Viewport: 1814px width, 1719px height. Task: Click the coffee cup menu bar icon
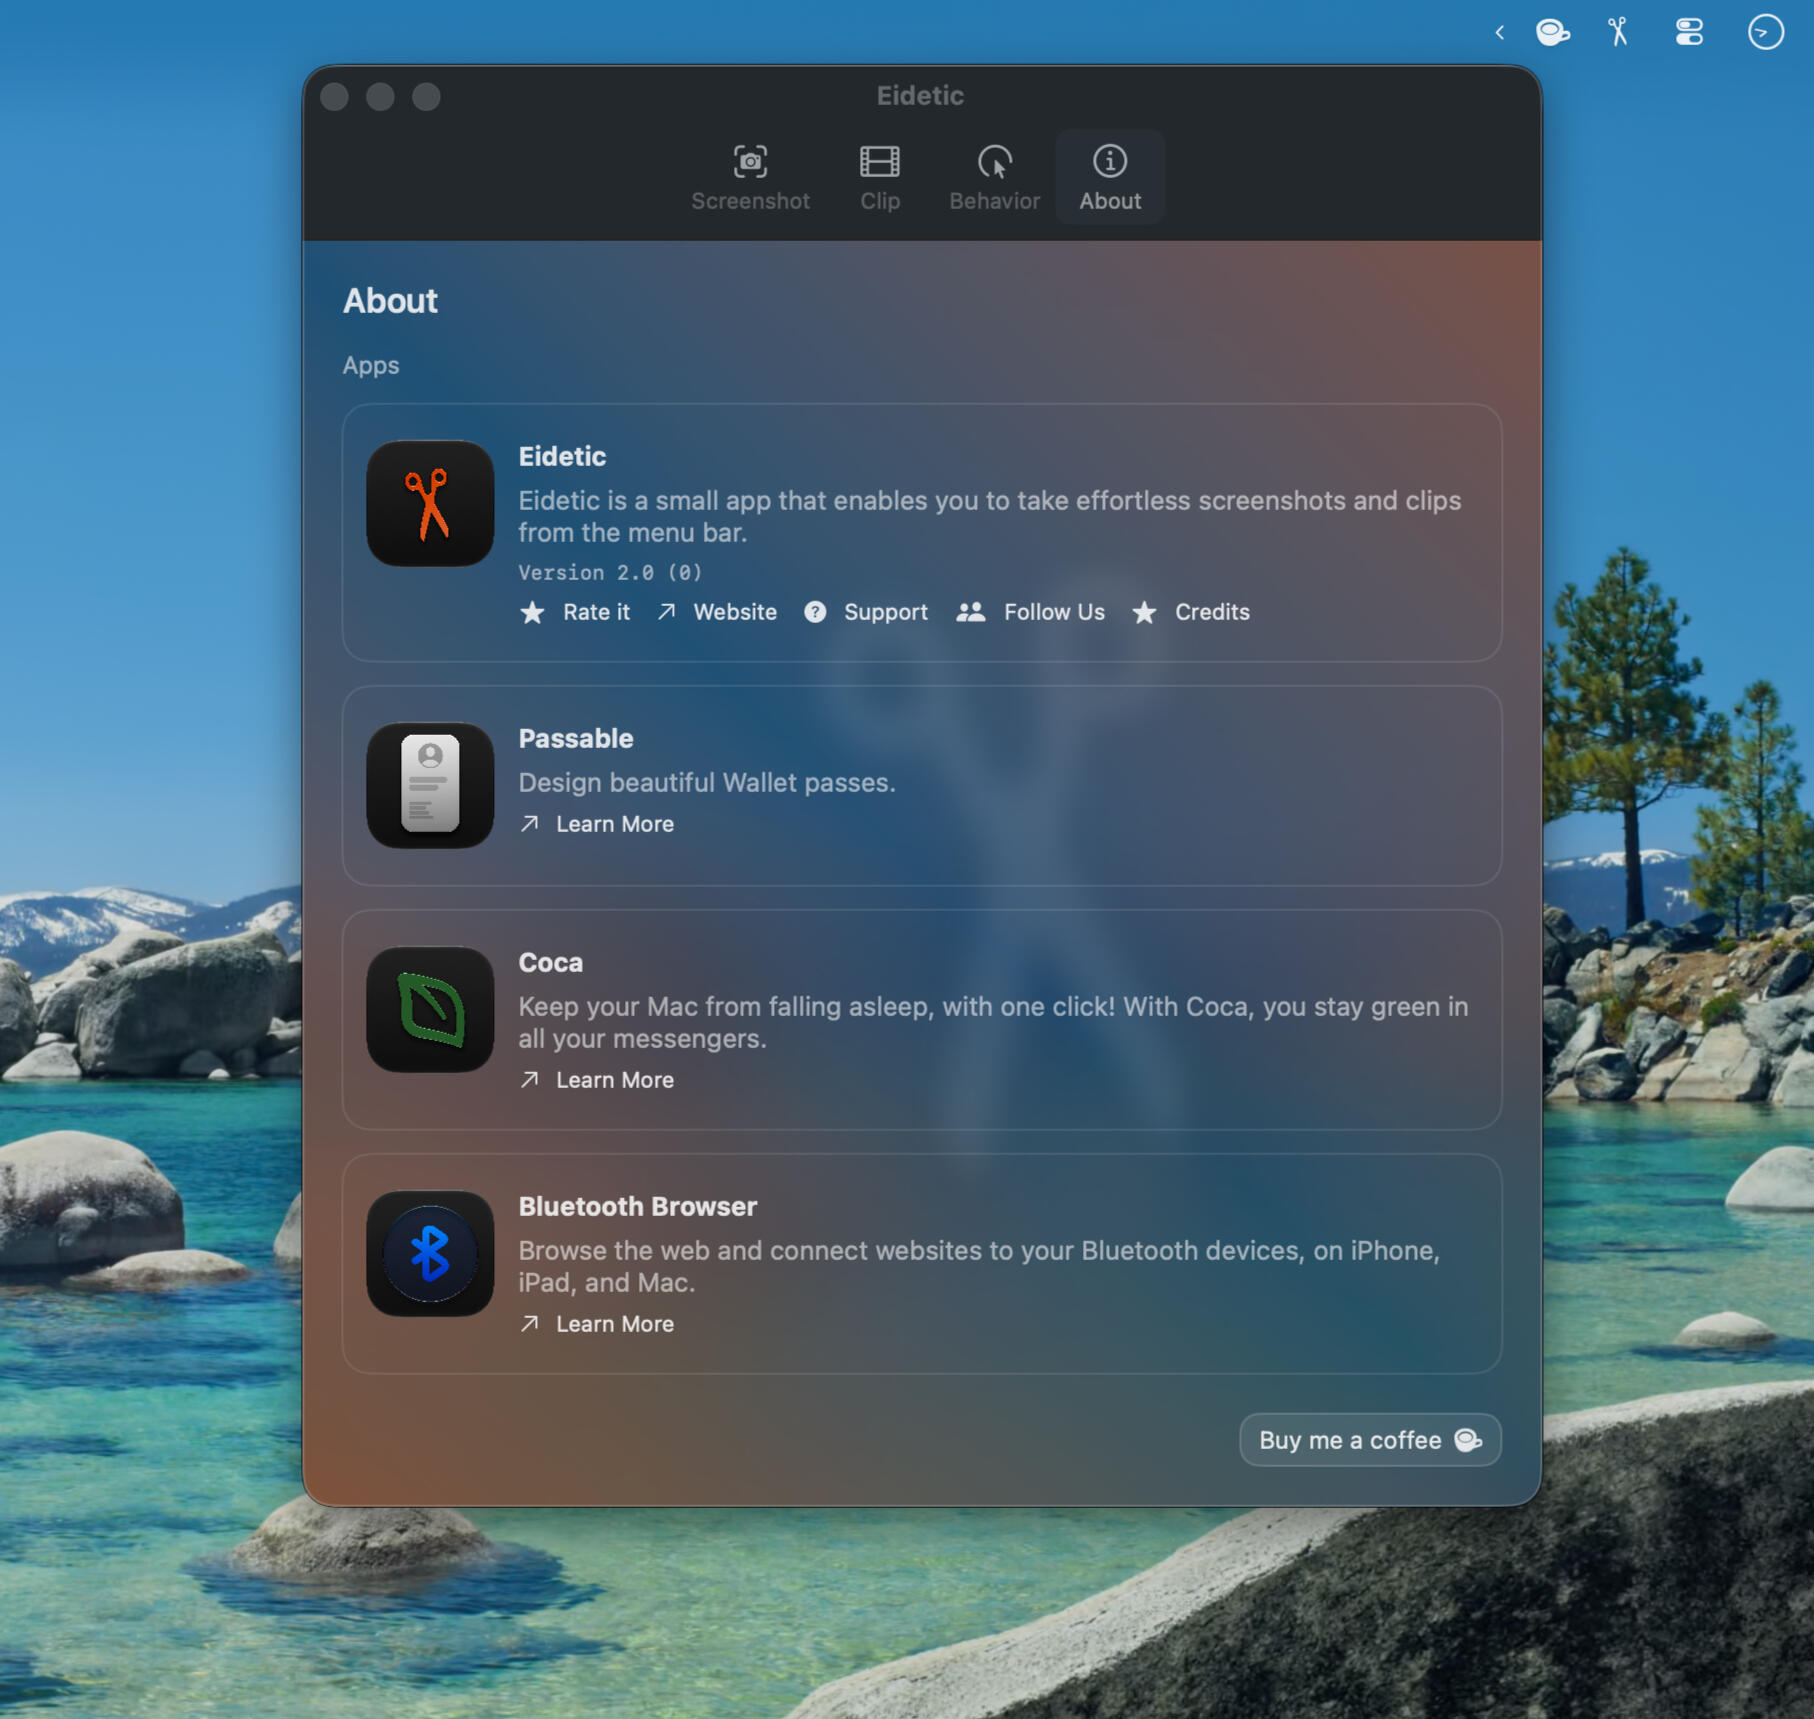pyautogui.click(x=1552, y=32)
